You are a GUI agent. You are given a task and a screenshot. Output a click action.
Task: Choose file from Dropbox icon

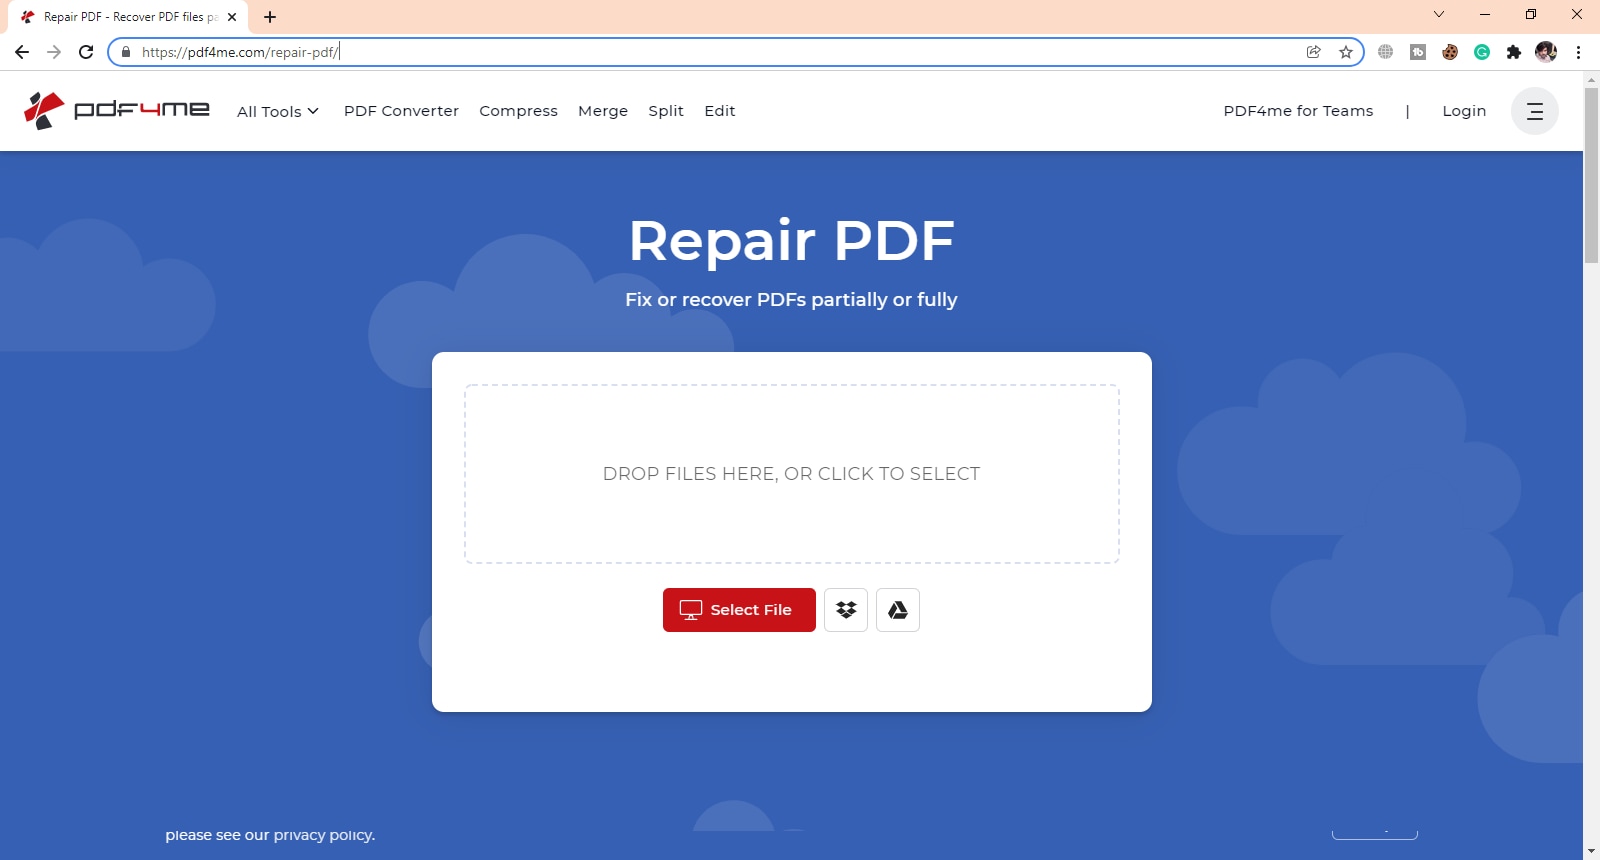click(x=846, y=610)
